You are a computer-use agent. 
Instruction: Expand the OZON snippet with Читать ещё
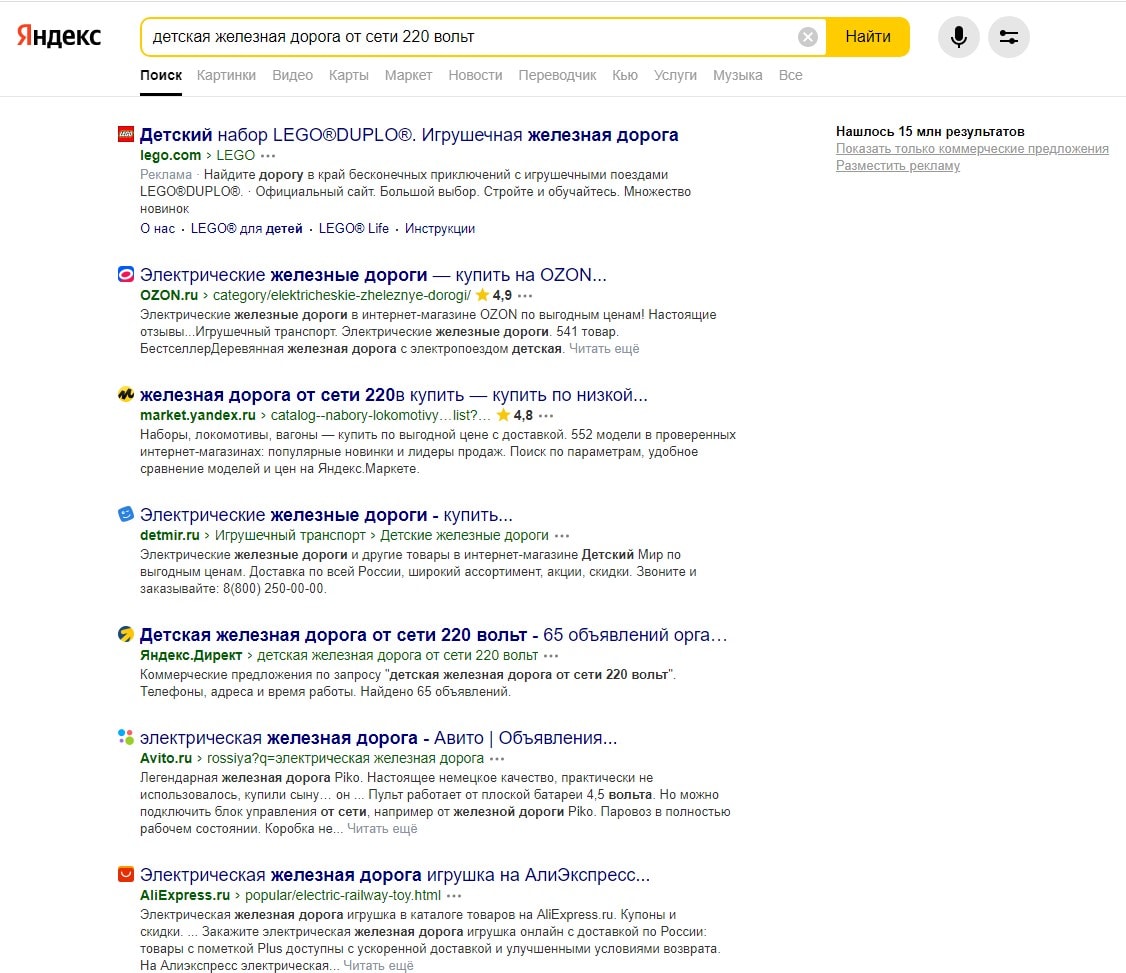pos(604,349)
